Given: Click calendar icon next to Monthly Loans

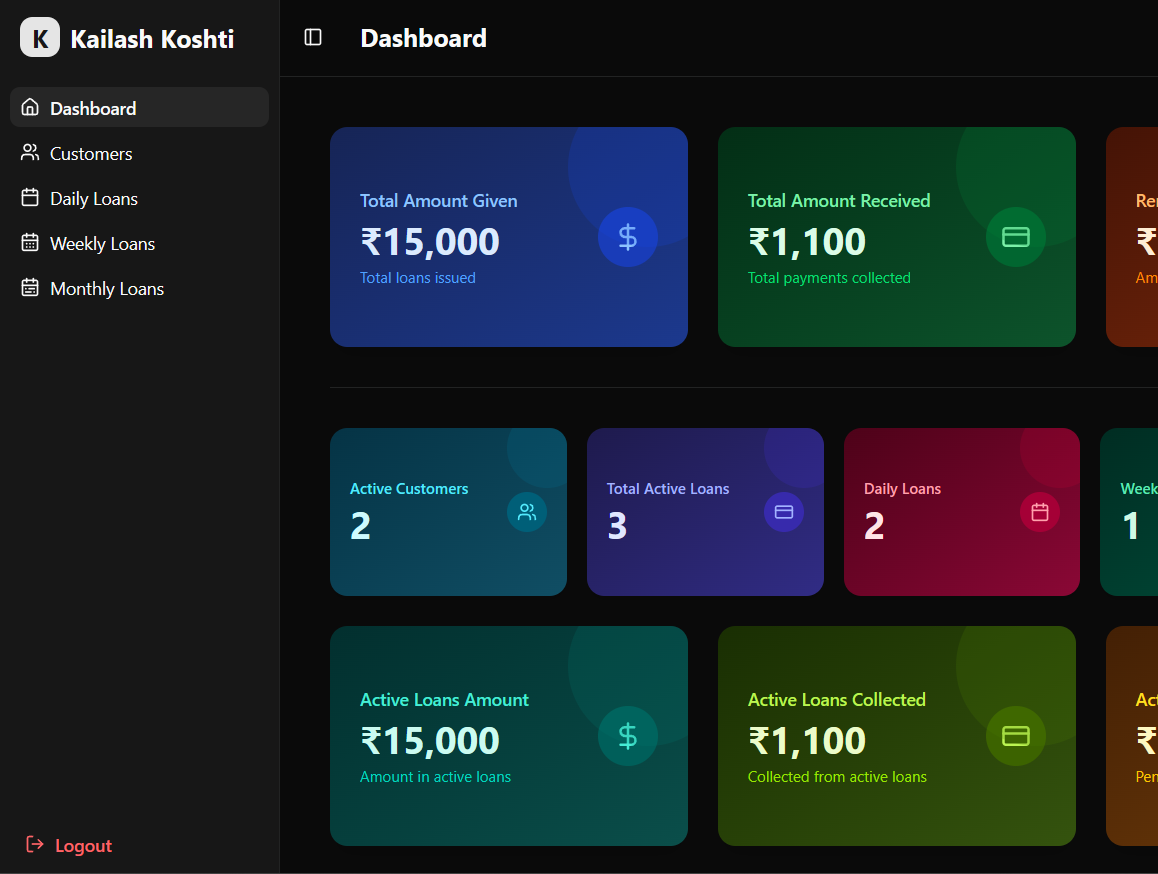Looking at the screenshot, I should 30,287.
